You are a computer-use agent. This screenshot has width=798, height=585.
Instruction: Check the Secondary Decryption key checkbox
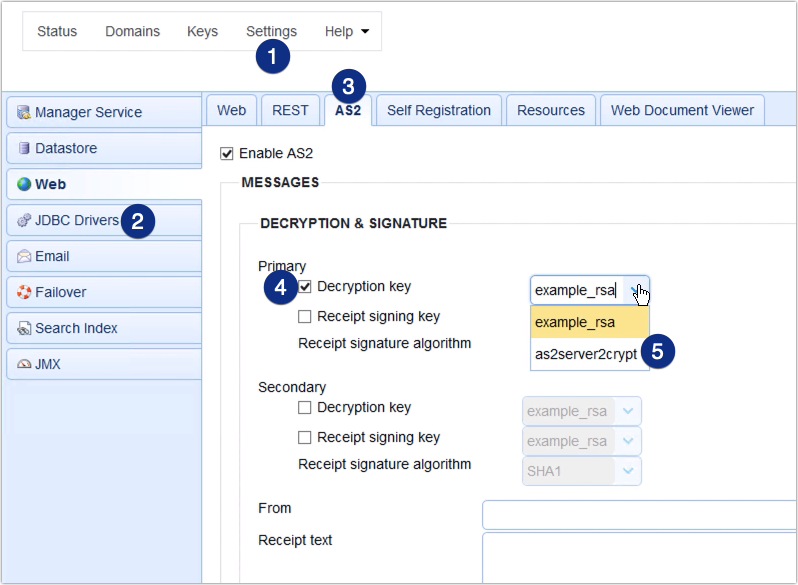click(306, 408)
